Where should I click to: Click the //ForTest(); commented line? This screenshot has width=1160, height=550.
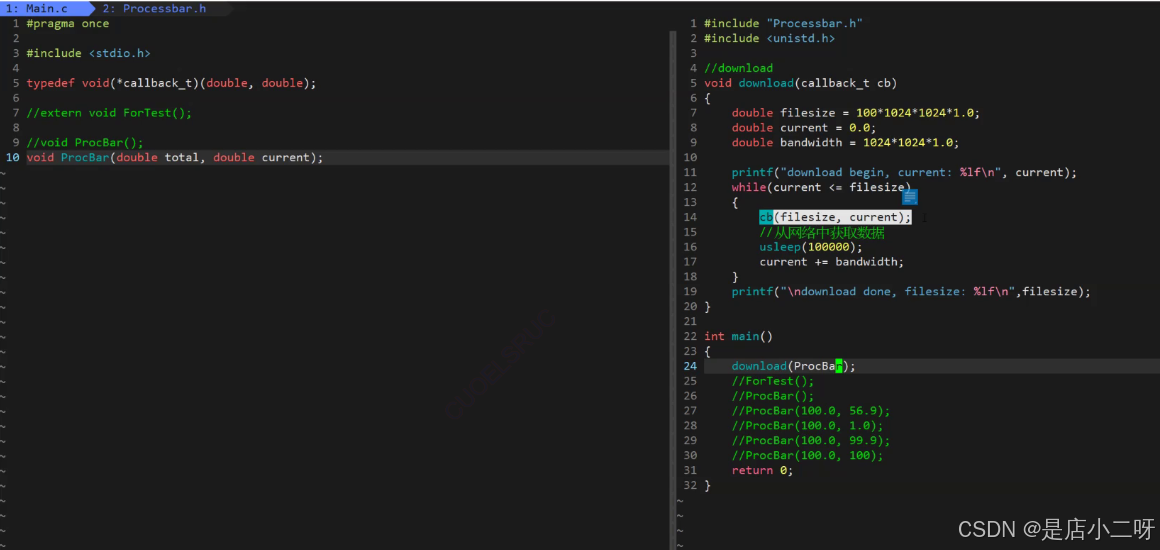772,380
